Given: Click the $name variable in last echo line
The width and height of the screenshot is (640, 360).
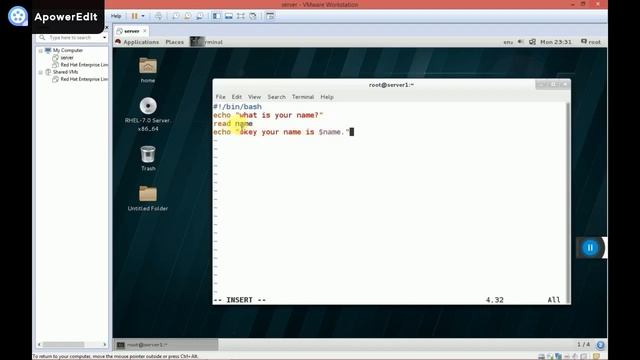Looking at the screenshot, I should pos(331,132).
